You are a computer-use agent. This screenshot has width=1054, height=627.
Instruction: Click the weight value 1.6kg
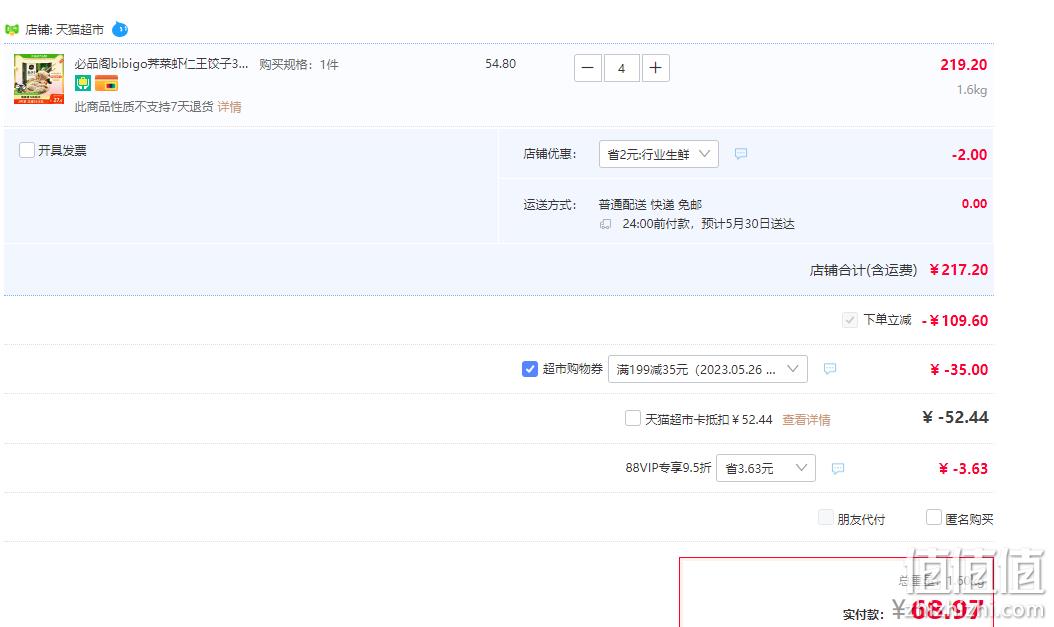(x=972, y=90)
